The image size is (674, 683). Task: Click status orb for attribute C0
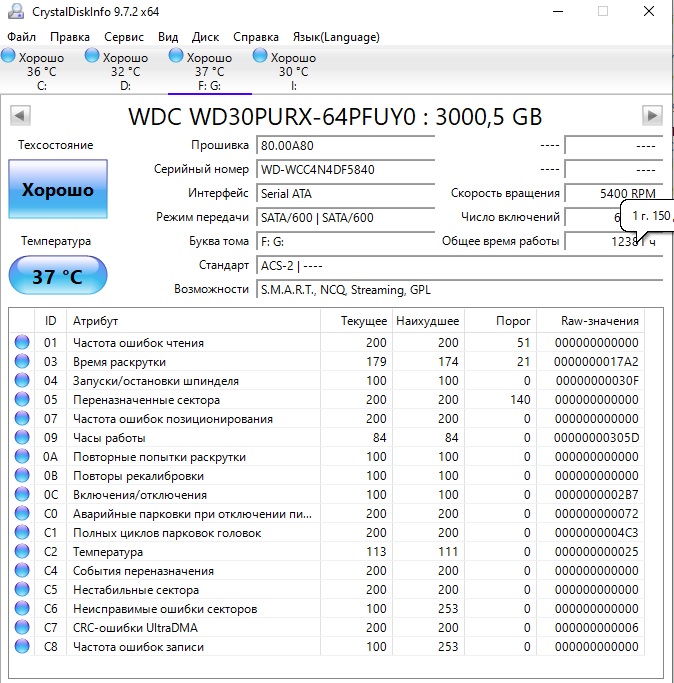[22, 514]
